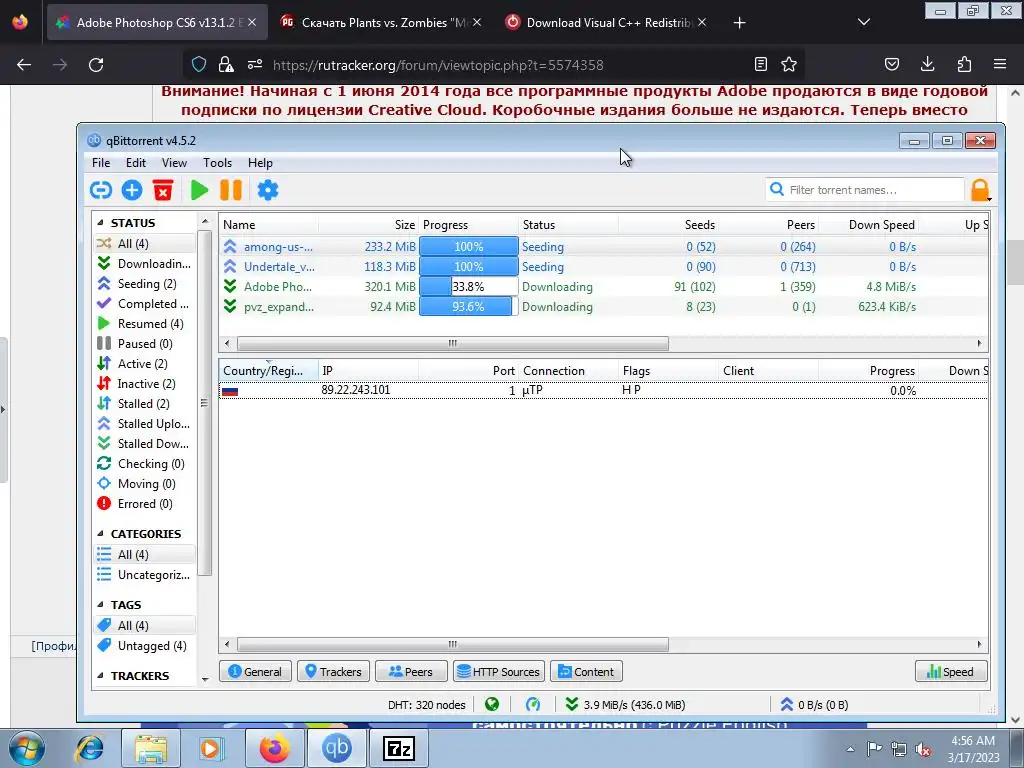Open the Firefox hamburger menu

click(x=1000, y=64)
